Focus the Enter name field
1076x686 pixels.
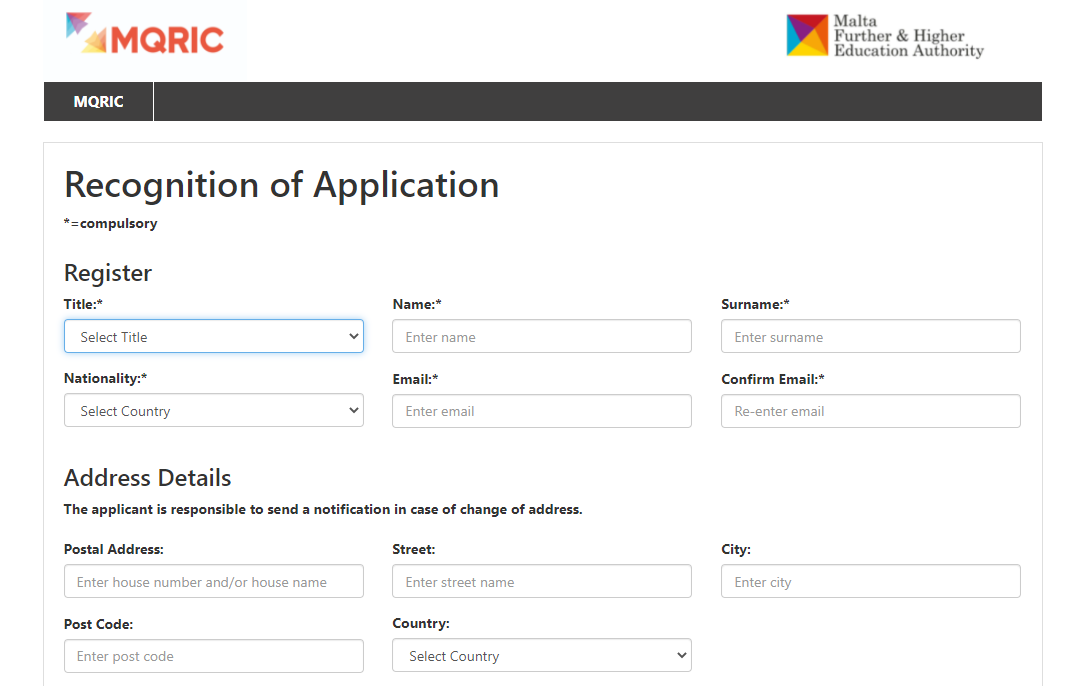click(541, 337)
